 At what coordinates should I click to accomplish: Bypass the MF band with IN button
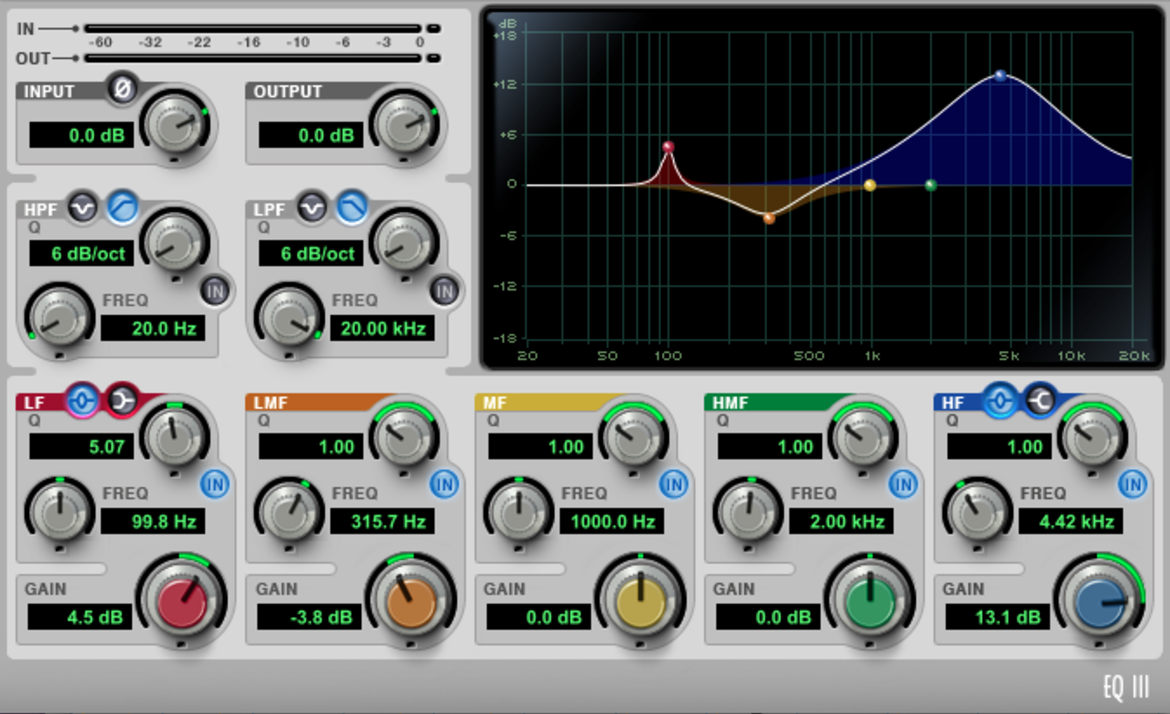(673, 485)
